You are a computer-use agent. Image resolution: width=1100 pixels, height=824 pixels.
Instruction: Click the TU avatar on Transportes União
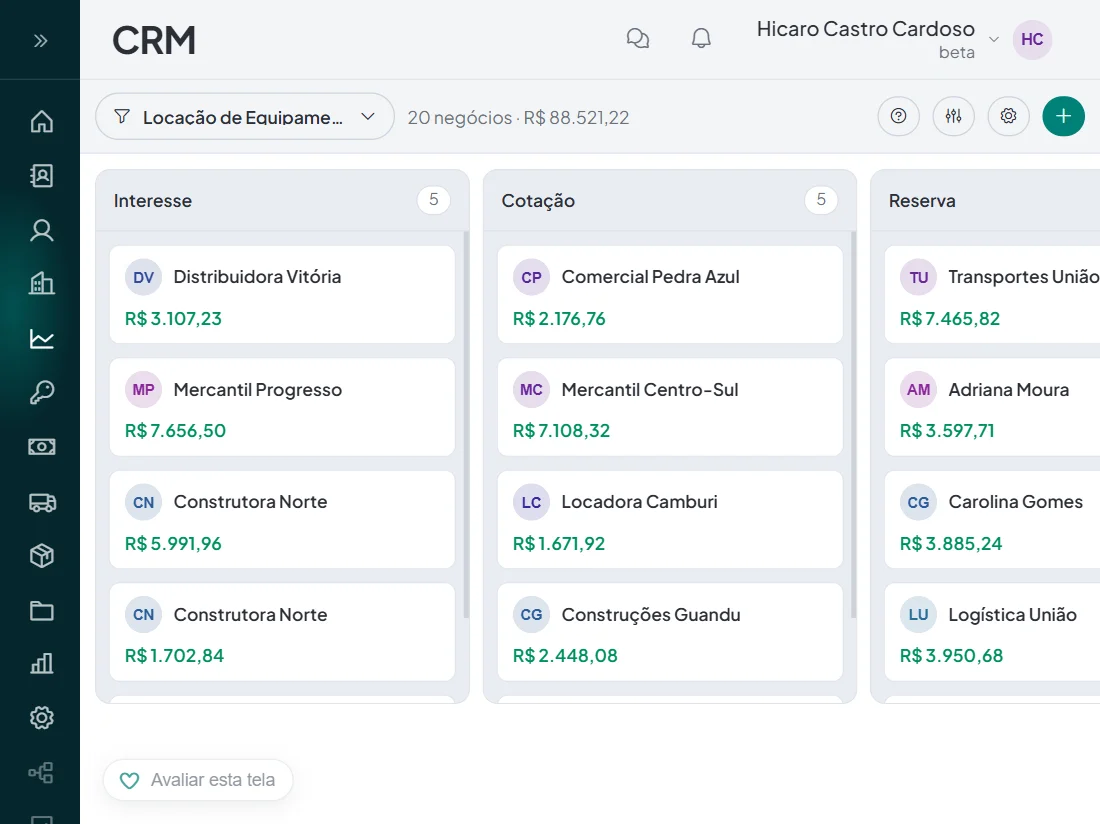coord(918,277)
